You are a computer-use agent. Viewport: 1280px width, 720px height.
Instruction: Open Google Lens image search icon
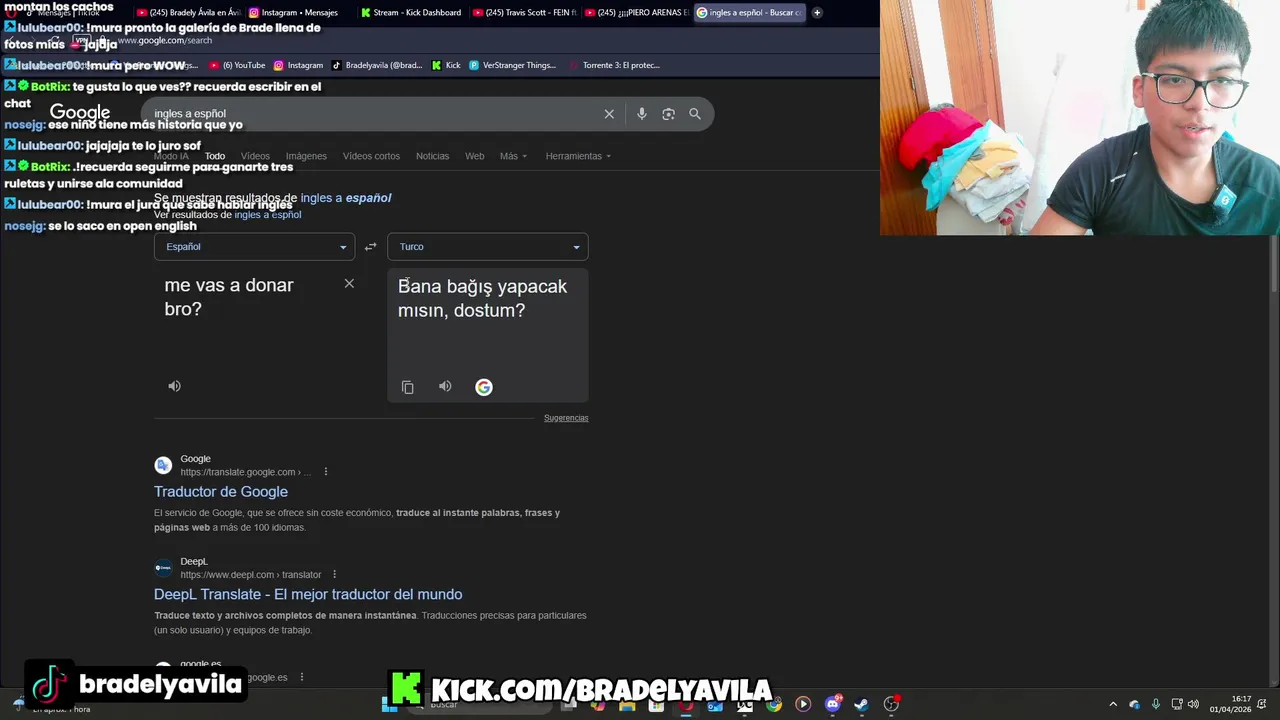668,114
